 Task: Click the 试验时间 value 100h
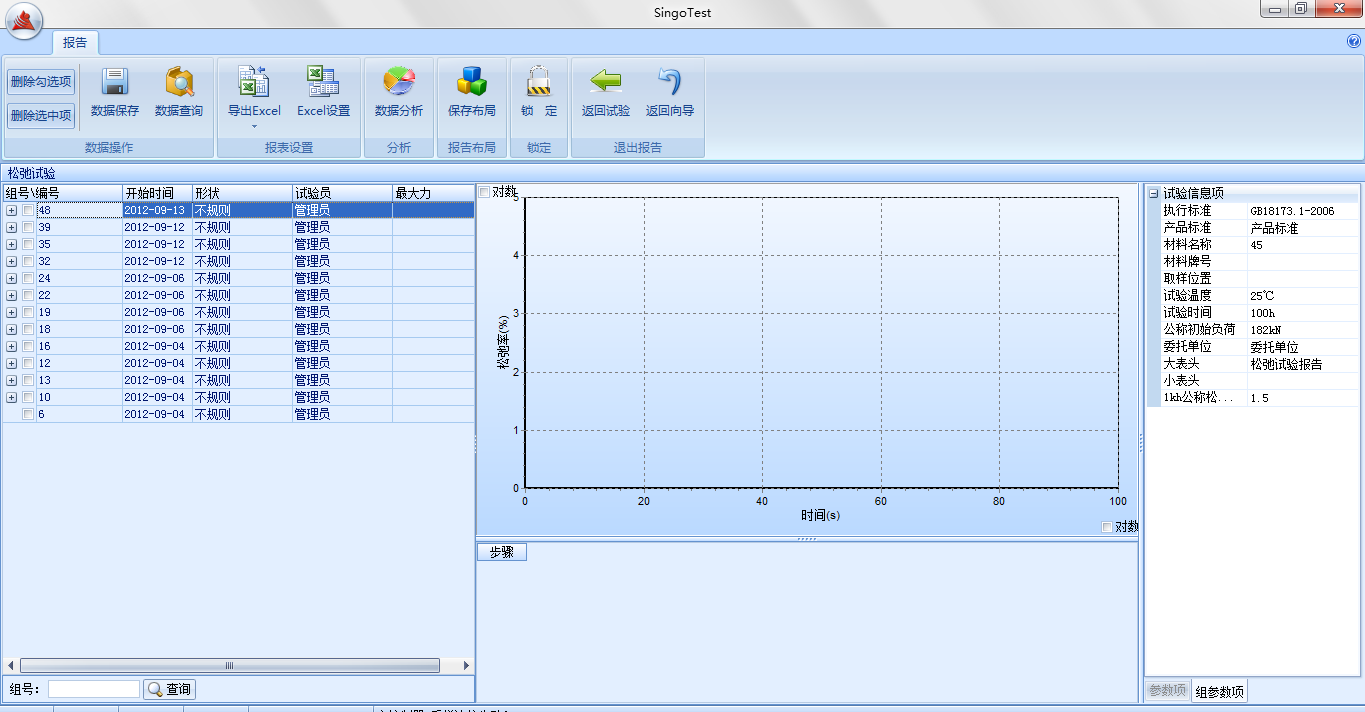[1304, 313]
